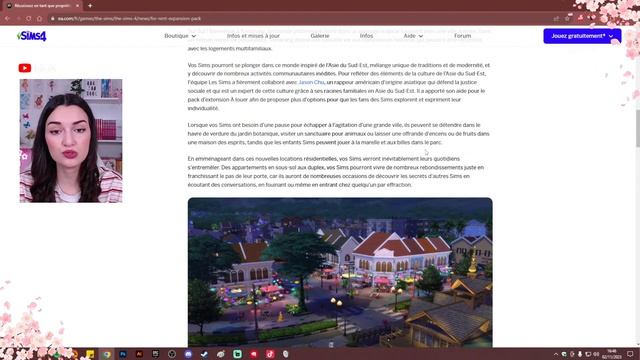The height and width of the screenshot is (360, 640).
Task: Click the share icon in the address bar
Action: 556,18
